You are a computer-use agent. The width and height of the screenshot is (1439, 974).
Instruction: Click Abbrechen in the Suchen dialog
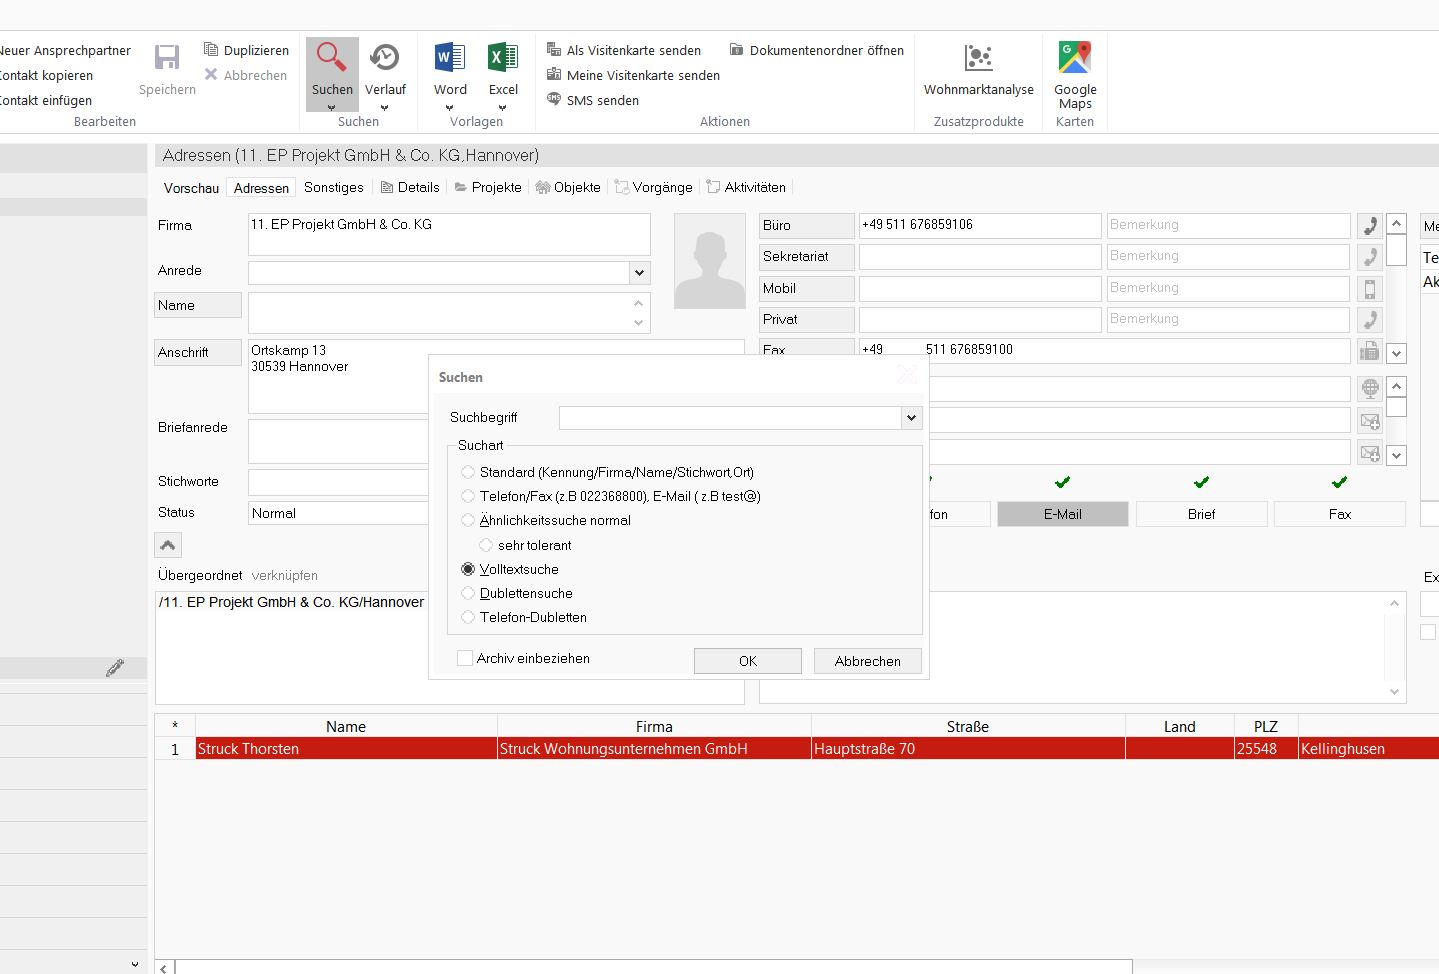tap(867, 661)
